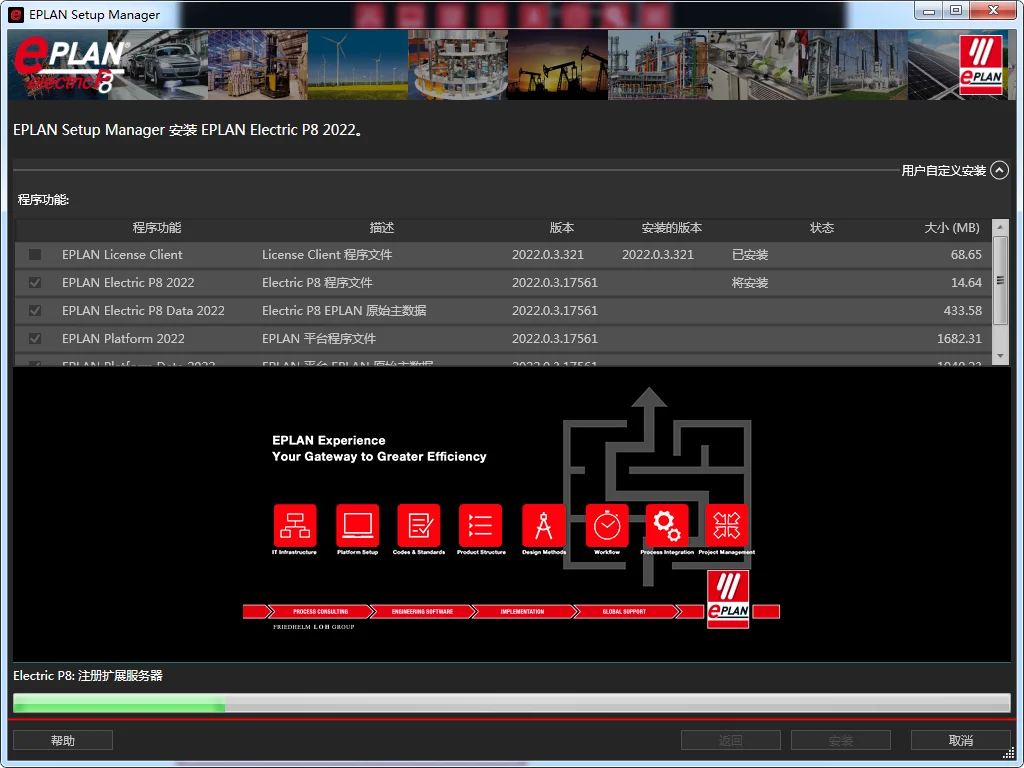The width and height of the screenshot is (1024, 768).
Task: Collapse the 用户自定义安装 section
Action: pos(999,171)
